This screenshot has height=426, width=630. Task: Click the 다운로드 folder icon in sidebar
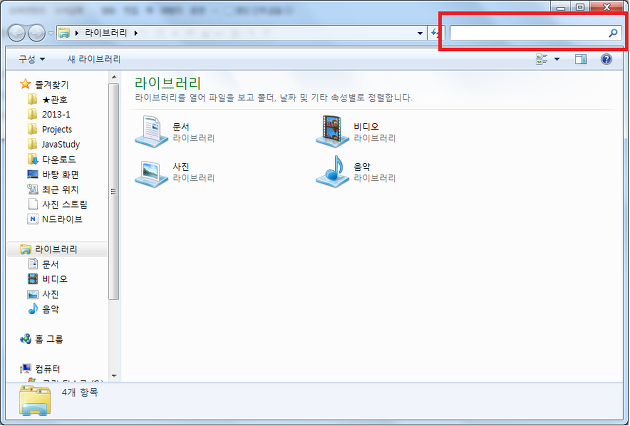coord(33,159)
